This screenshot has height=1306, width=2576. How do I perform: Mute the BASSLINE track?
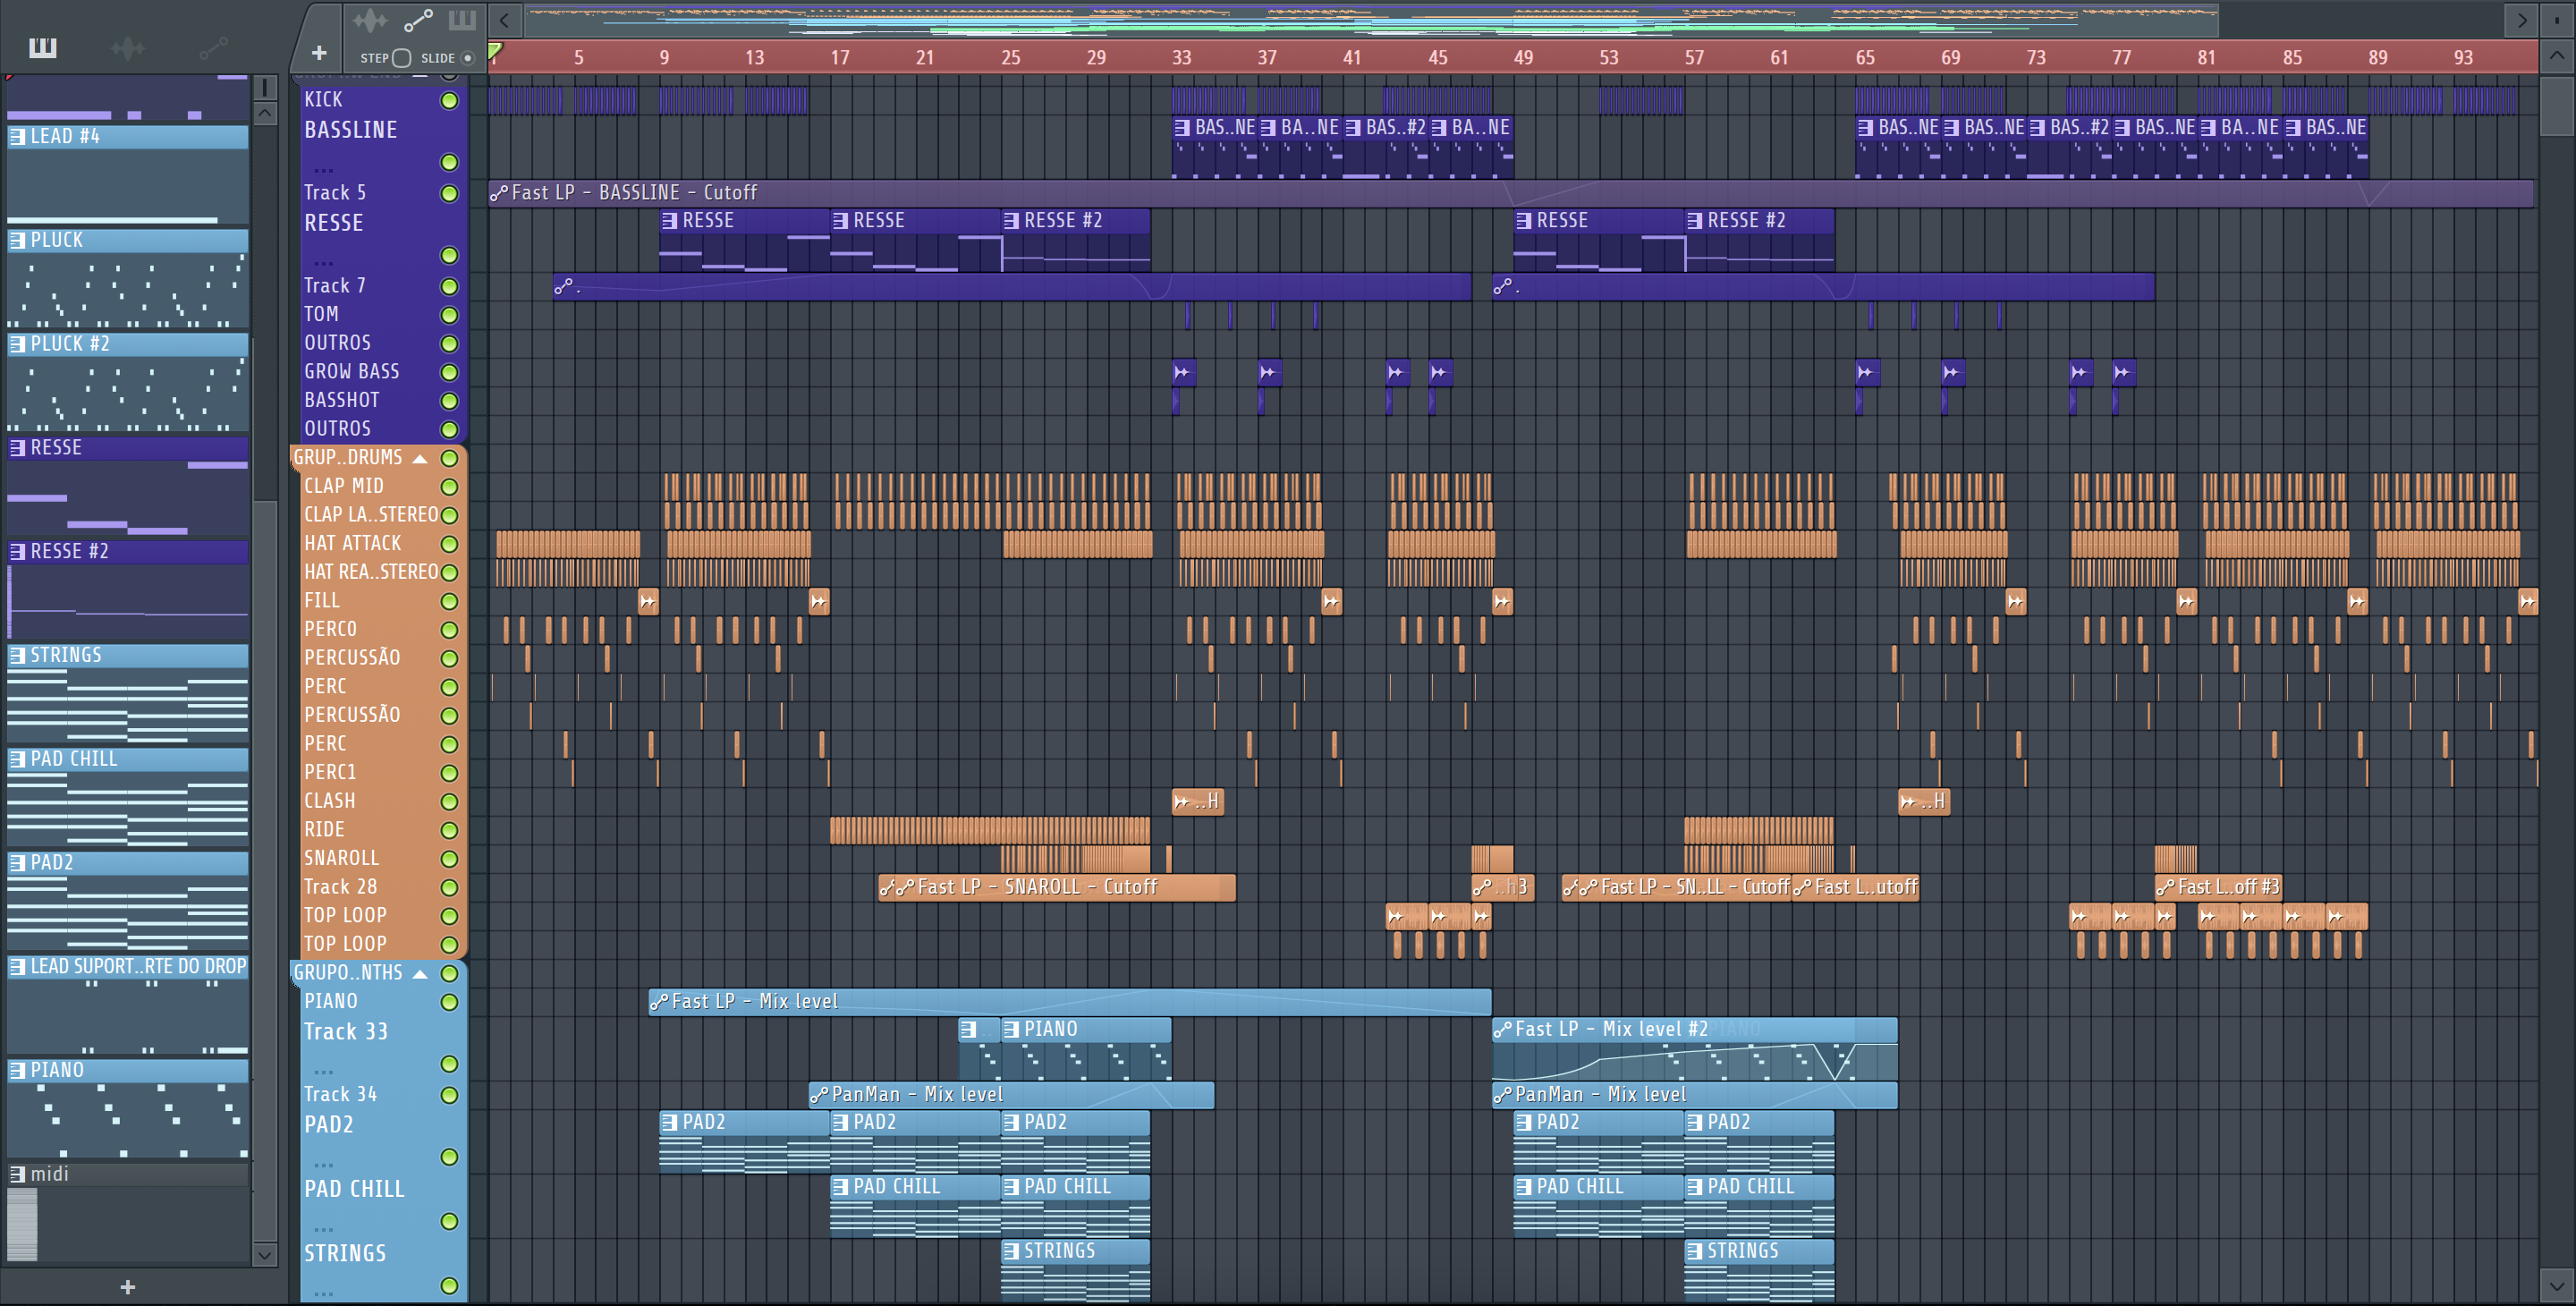coord(450,162)
